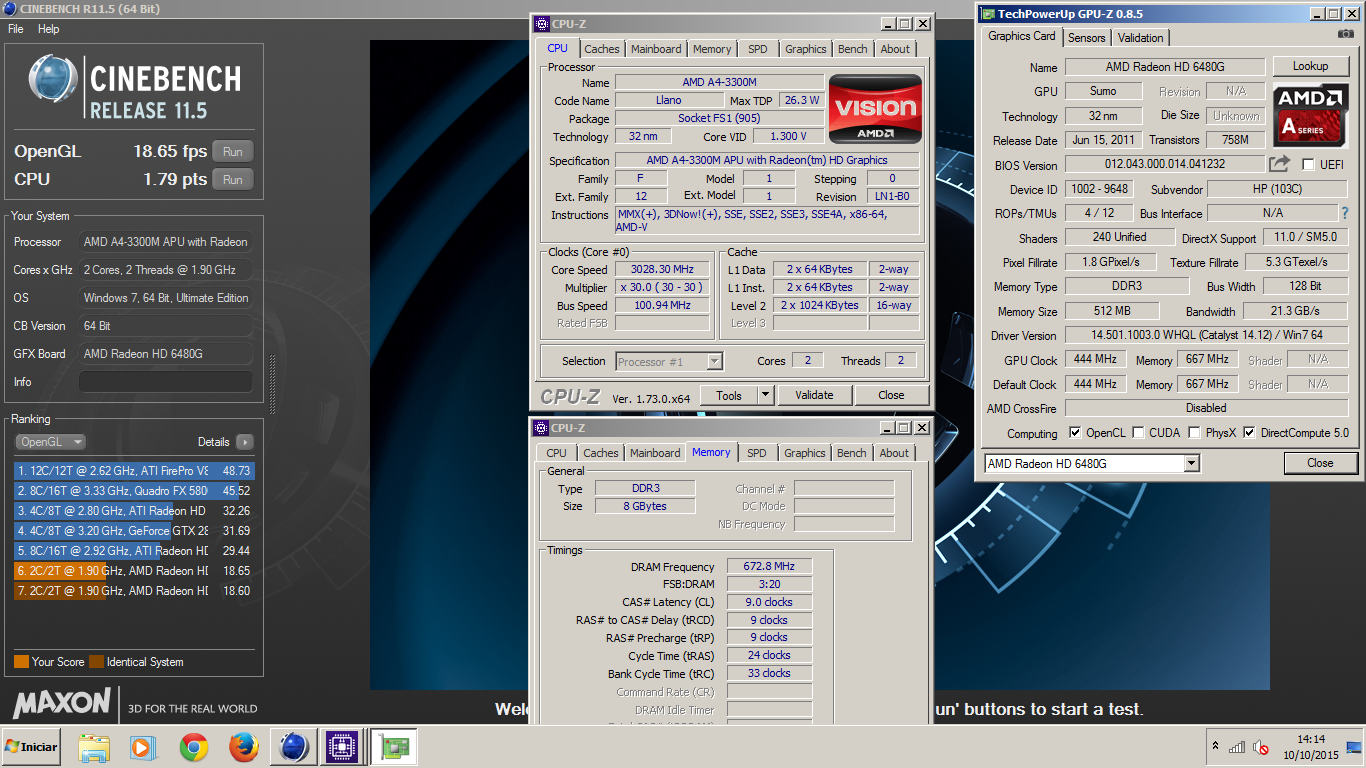
Task: Select ranking row 4 GeForce GTX
Action: [x=134, y=531]
